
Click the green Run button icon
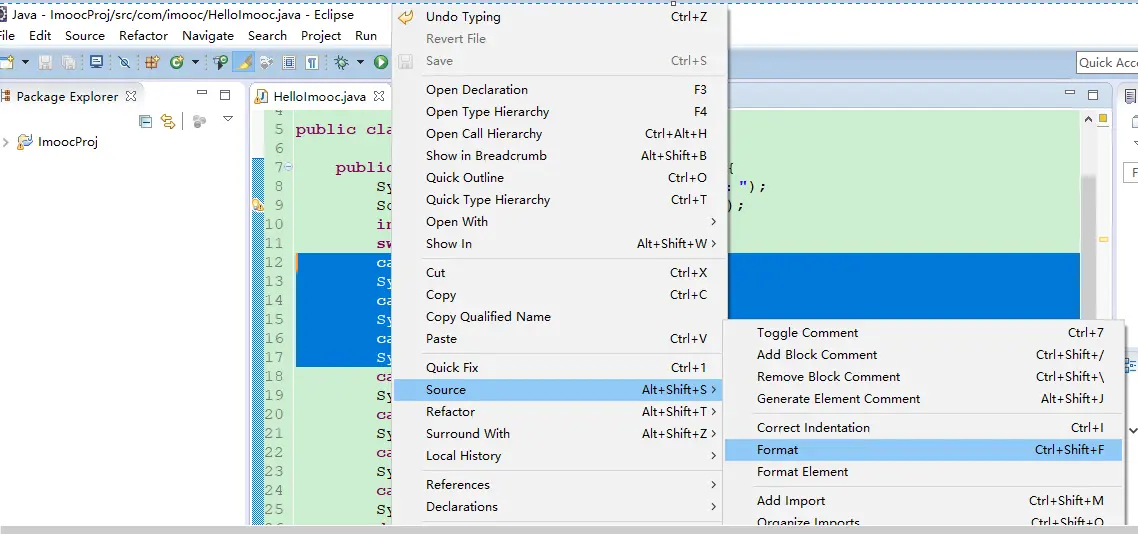(x=381, y=62)
